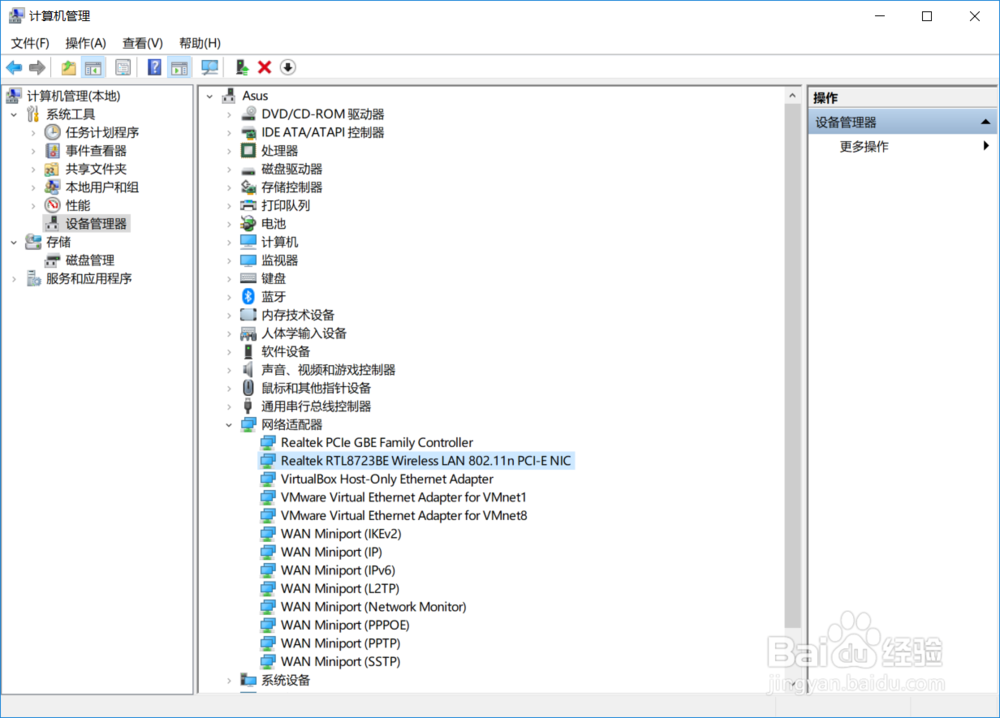Expand the 存储控制器 category

tap(229, 187)
